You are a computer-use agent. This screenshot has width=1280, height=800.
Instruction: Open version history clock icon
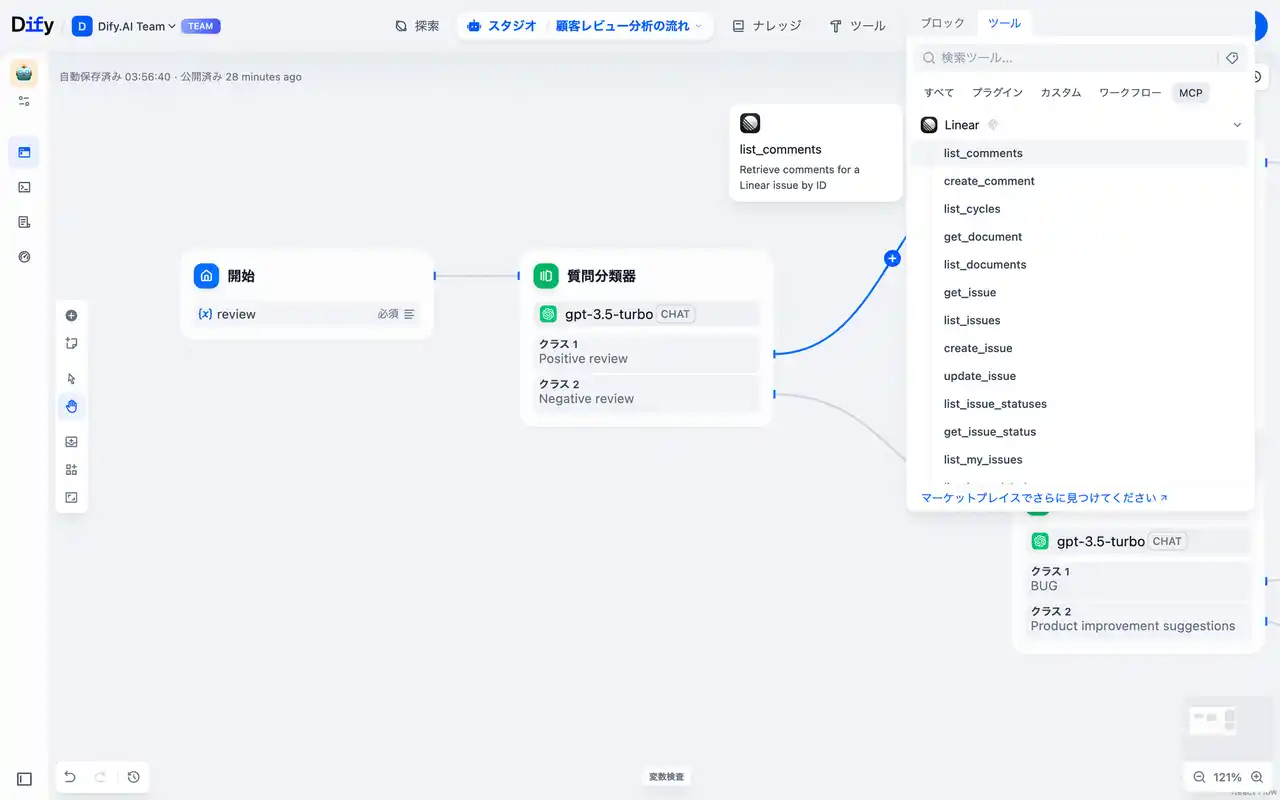coord(134,777)
